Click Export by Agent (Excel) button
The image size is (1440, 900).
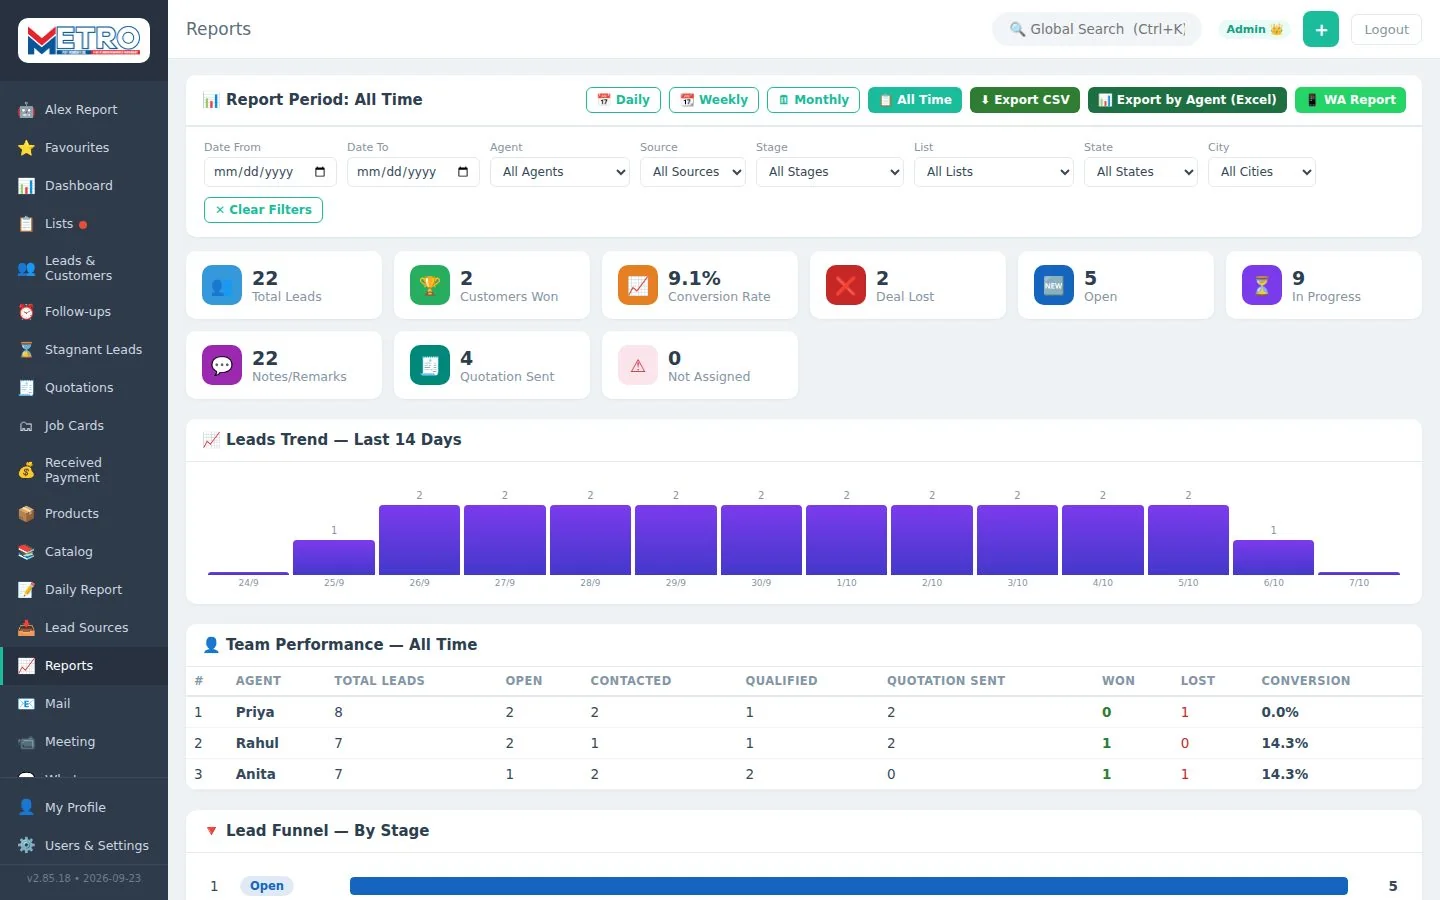[x=1187, y=100]
